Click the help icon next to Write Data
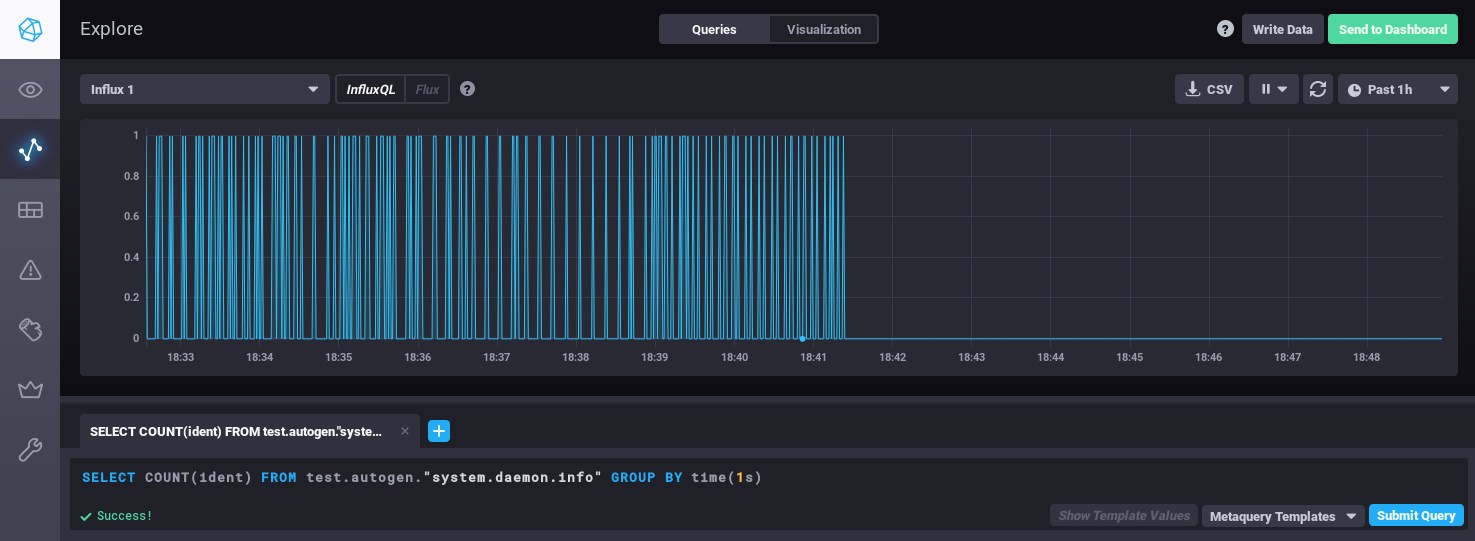The width and height of the screenshot is (1475, 541). point(1225,29)
